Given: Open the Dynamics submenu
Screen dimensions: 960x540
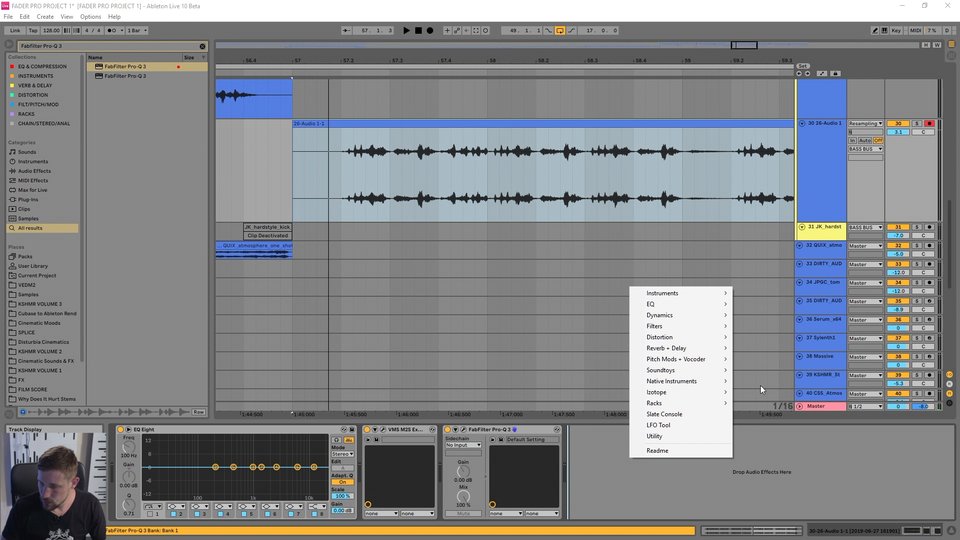Looking at the screenshot, I should [x=681, y=315].
